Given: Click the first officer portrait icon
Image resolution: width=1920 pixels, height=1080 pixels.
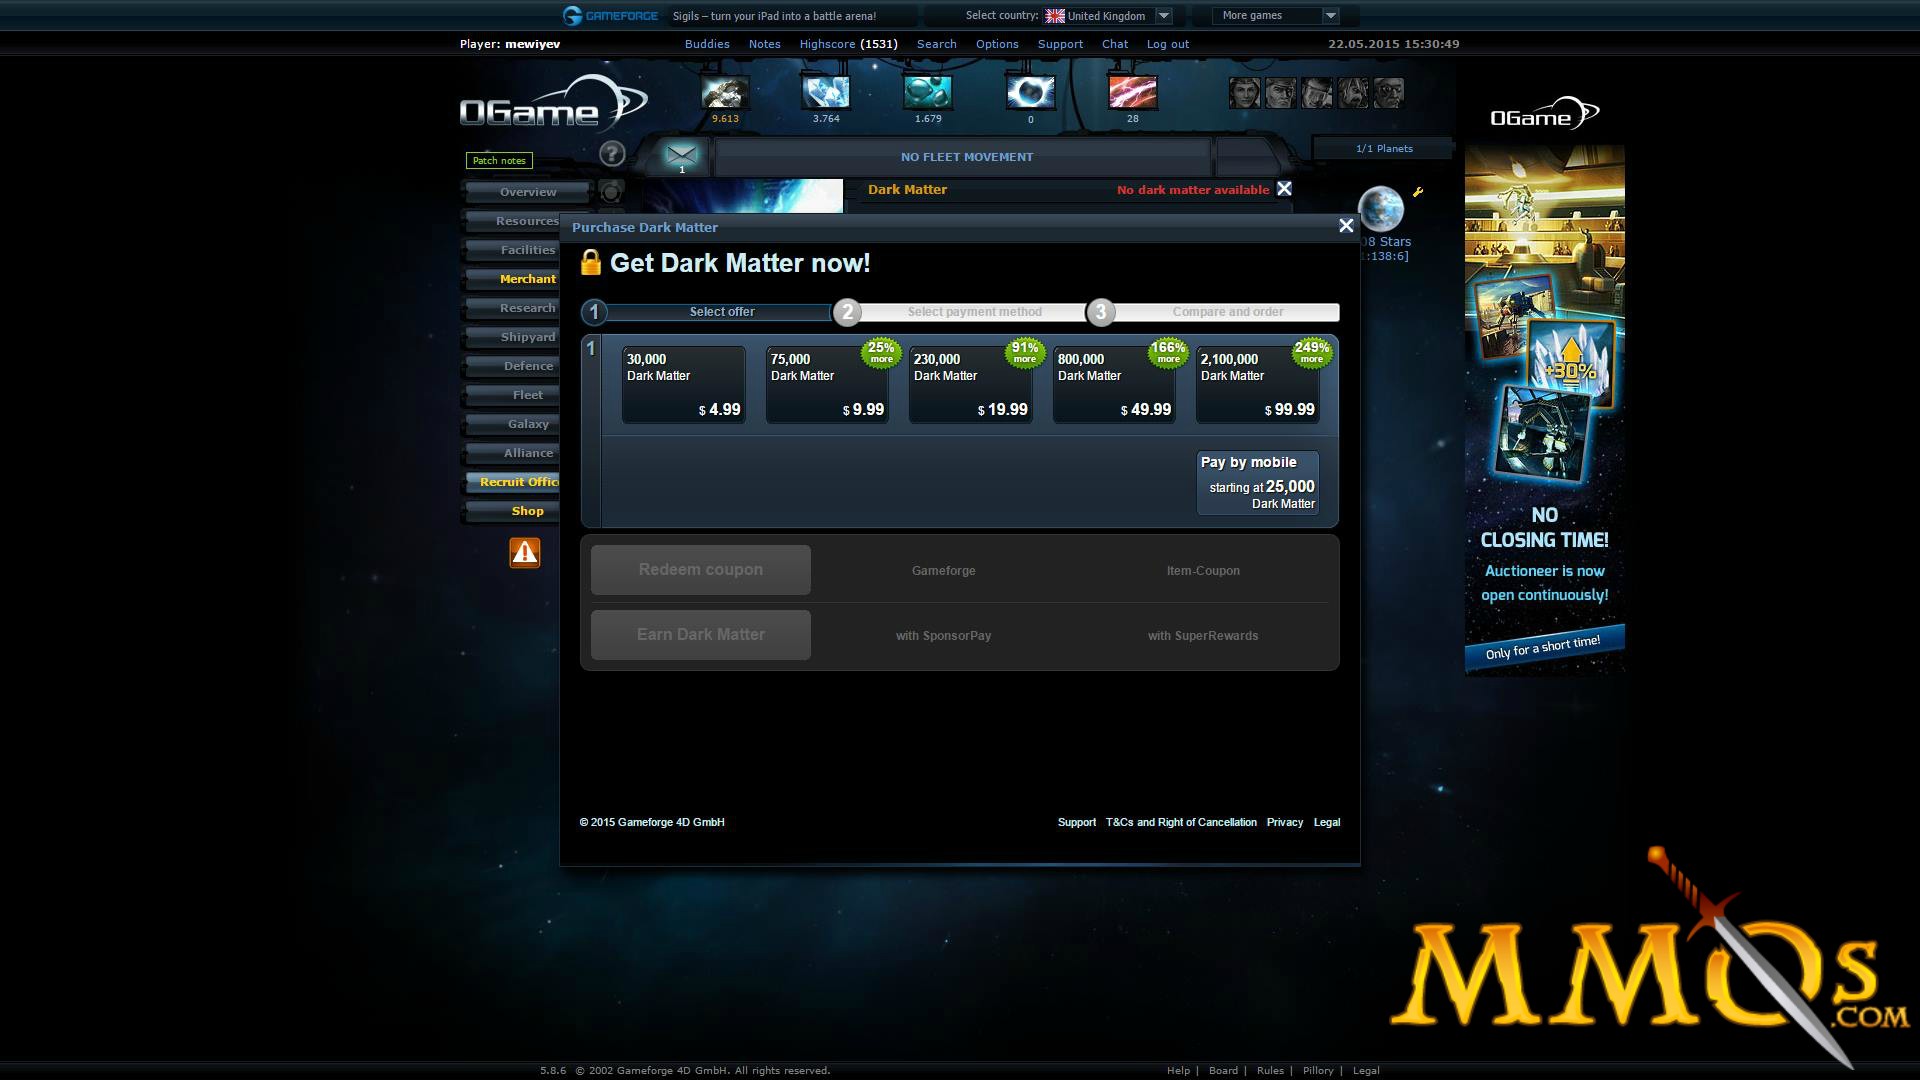Looking at the screenshot, I should tap(1244, 93).
